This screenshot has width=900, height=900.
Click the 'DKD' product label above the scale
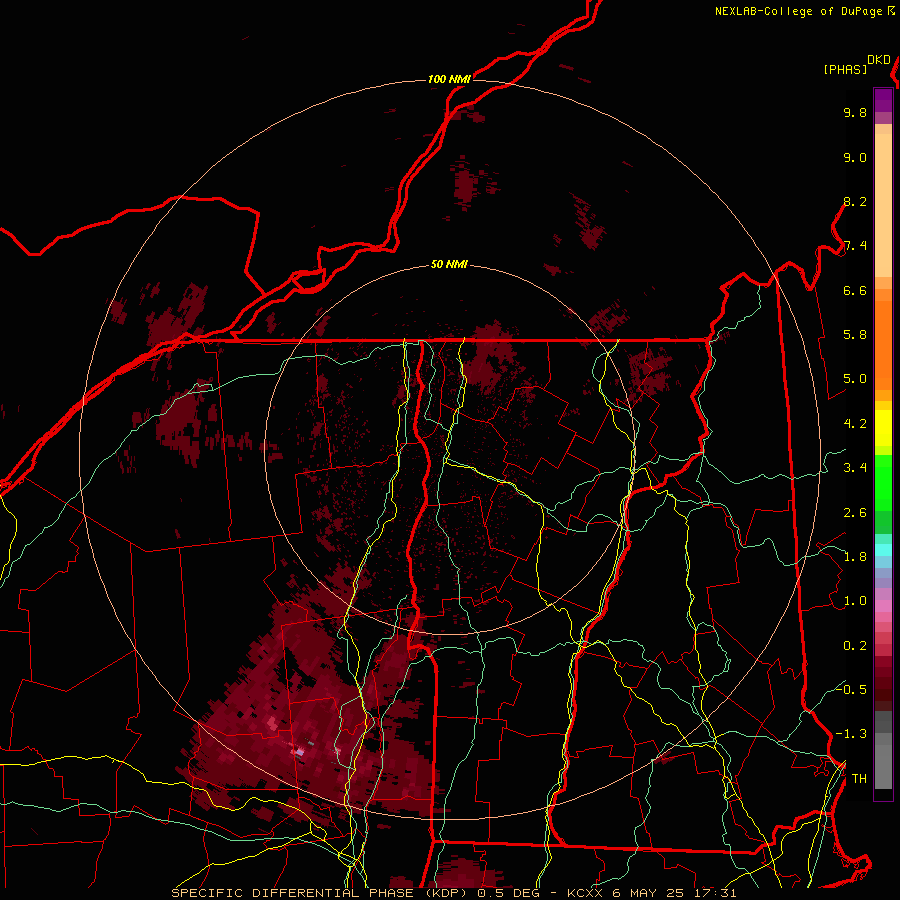point(879,60)
